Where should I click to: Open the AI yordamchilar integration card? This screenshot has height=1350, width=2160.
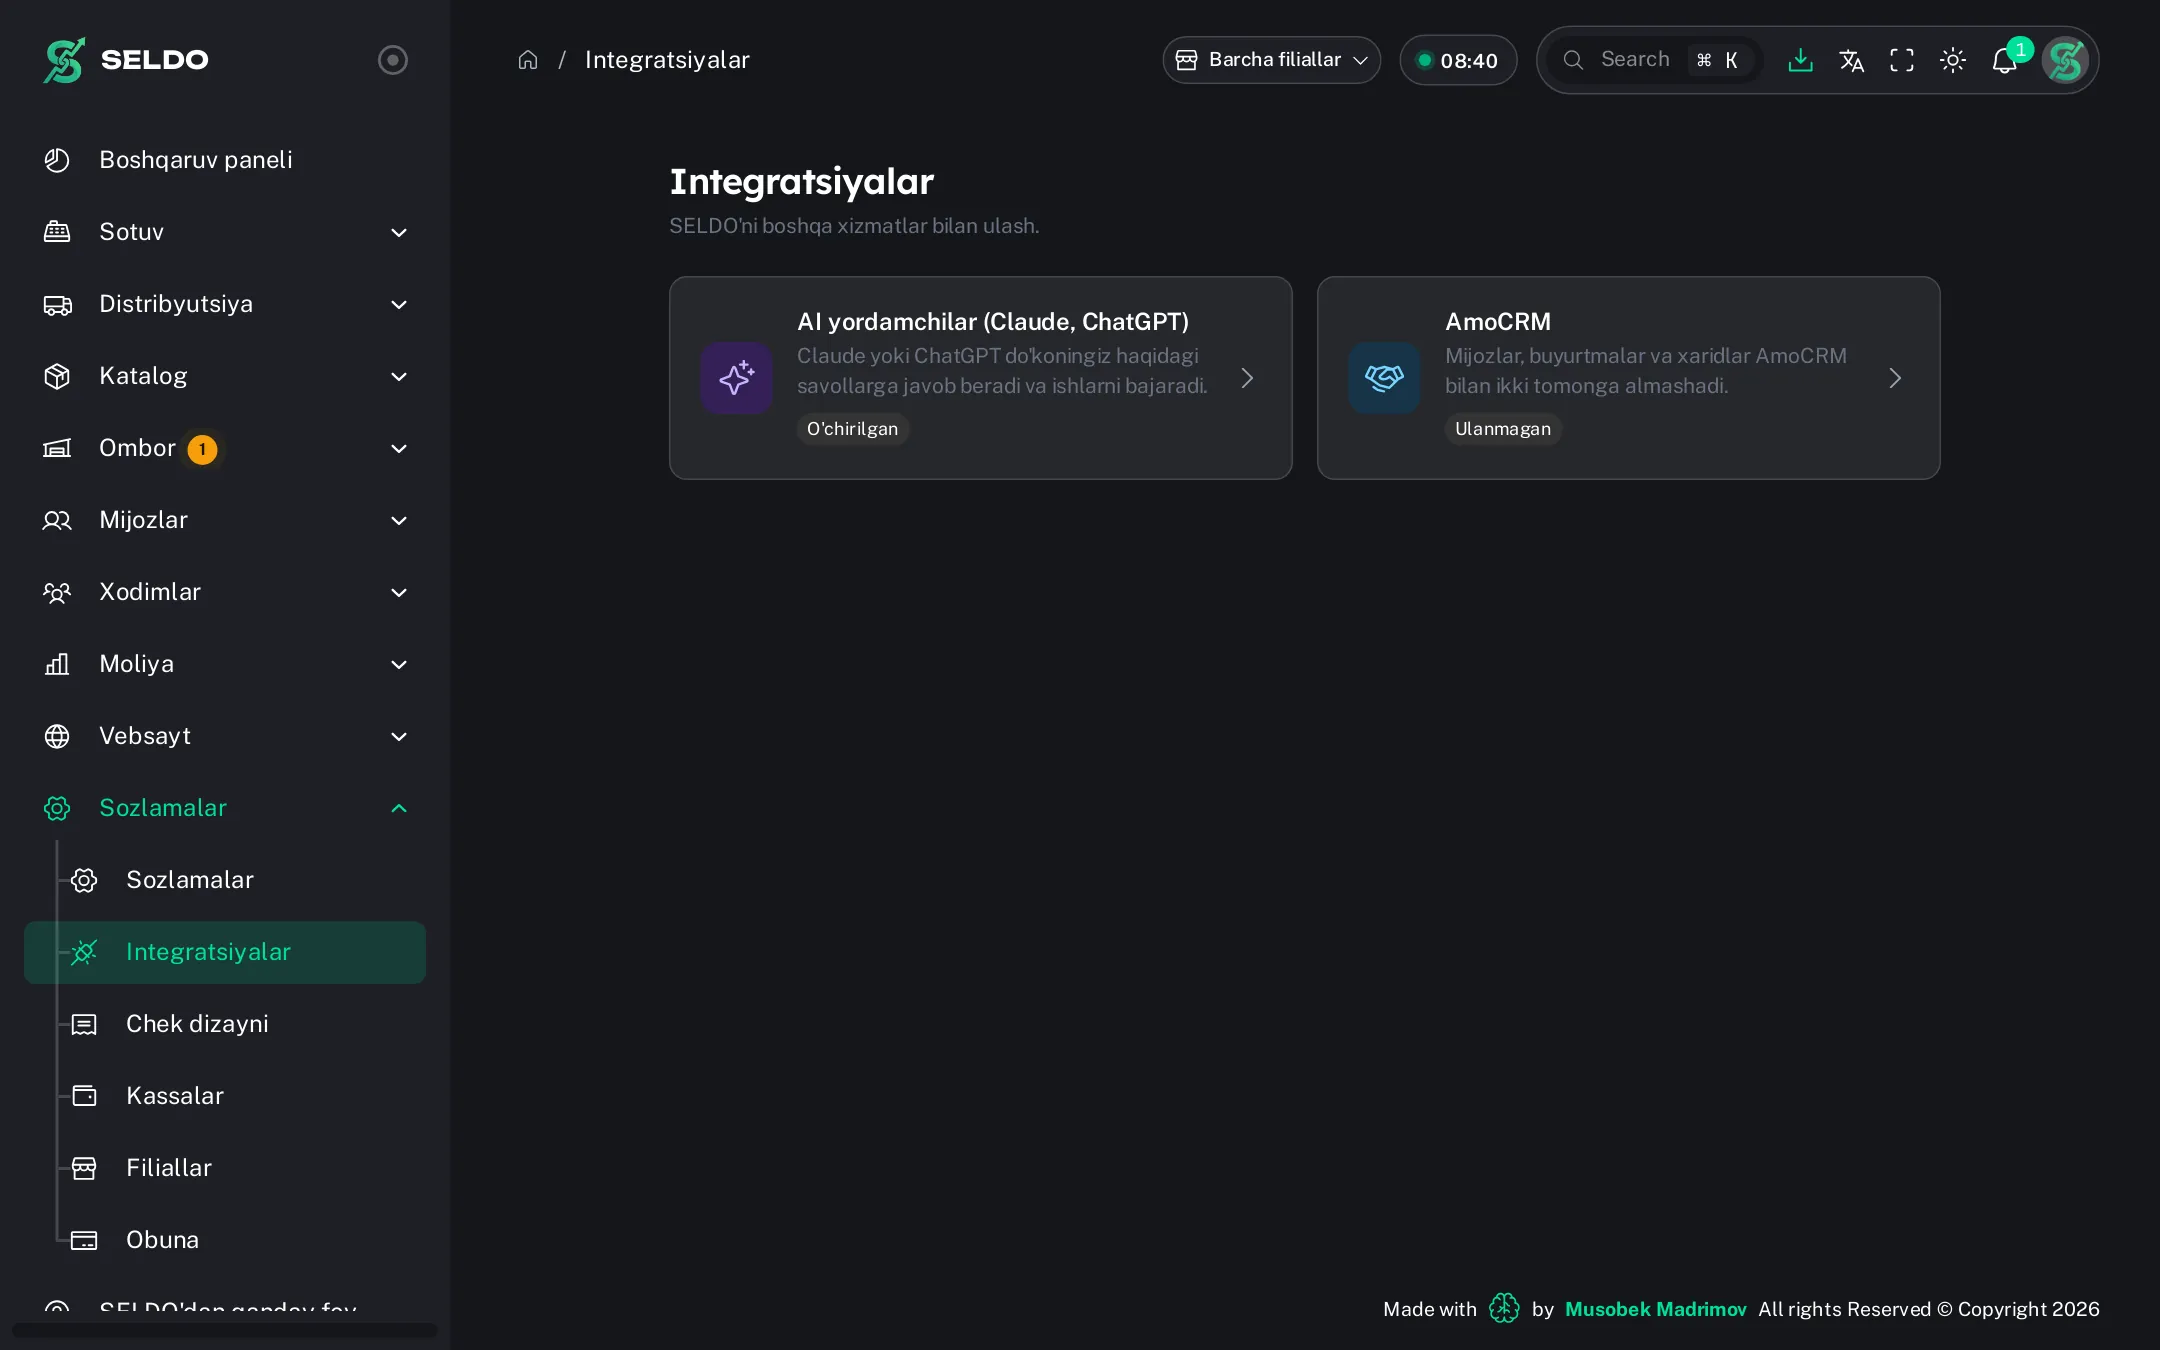[x=981, y=378]
